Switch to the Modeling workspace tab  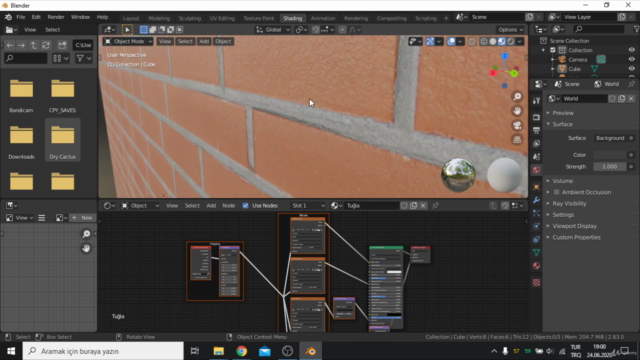pos(159,18)
